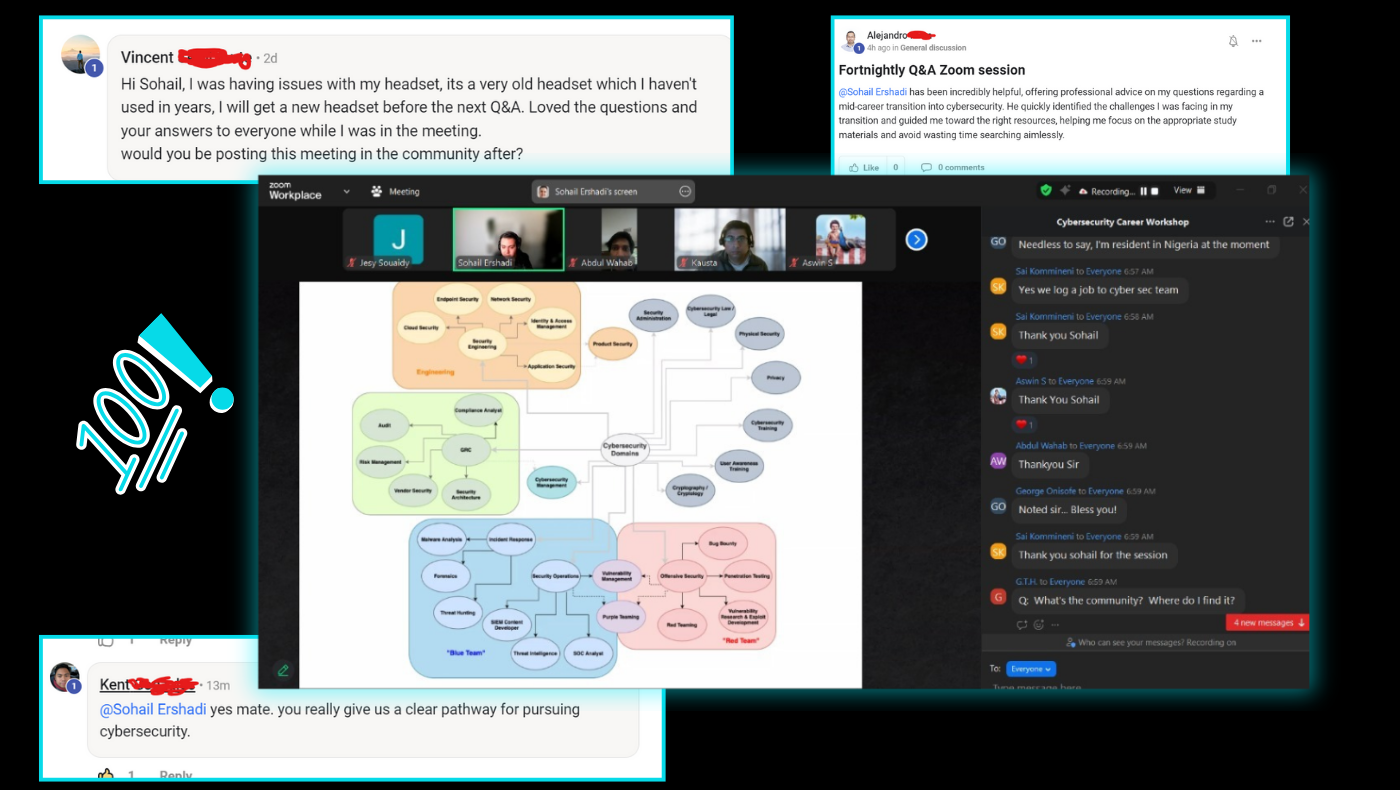Pop out the Zoom chat panel
The height and width of the screenshot is (790, 1400).
click(1288, 222)
